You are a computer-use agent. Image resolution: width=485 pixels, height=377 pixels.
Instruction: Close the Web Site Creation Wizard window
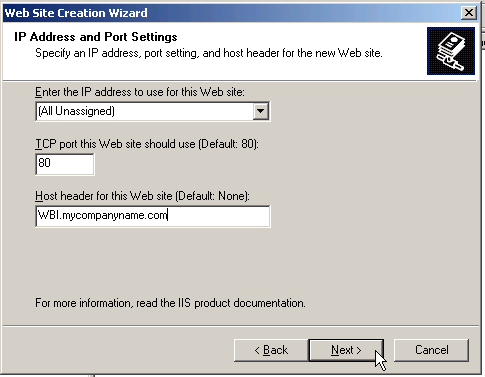click(x=469, y=13)
